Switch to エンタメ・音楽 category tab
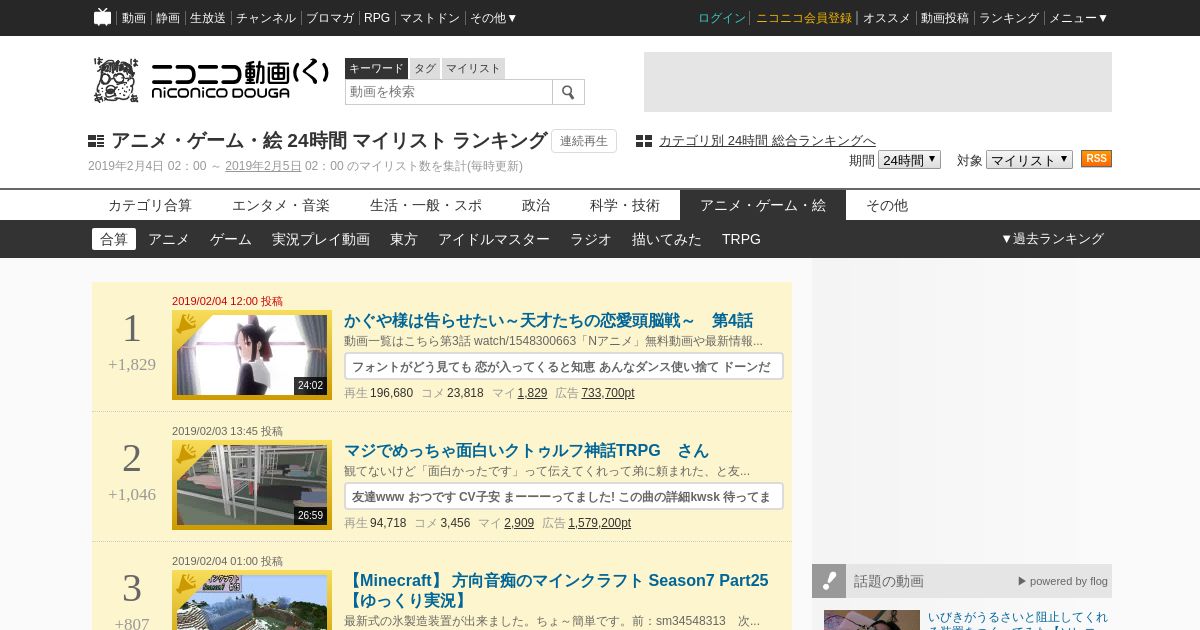Screen dimensions: 1200x630 pos(281,205)
